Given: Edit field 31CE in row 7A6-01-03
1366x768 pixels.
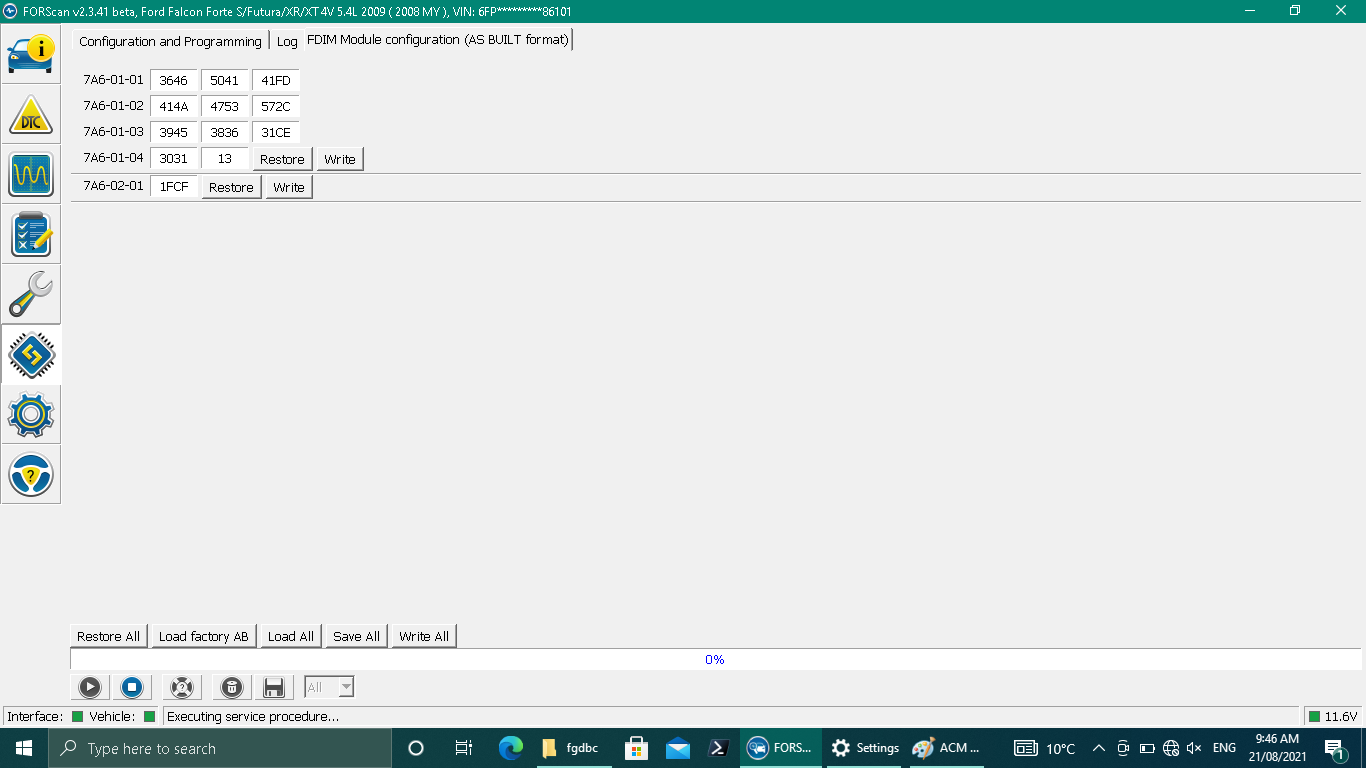Looking at the screenshot, I should (x=276, y=132).
